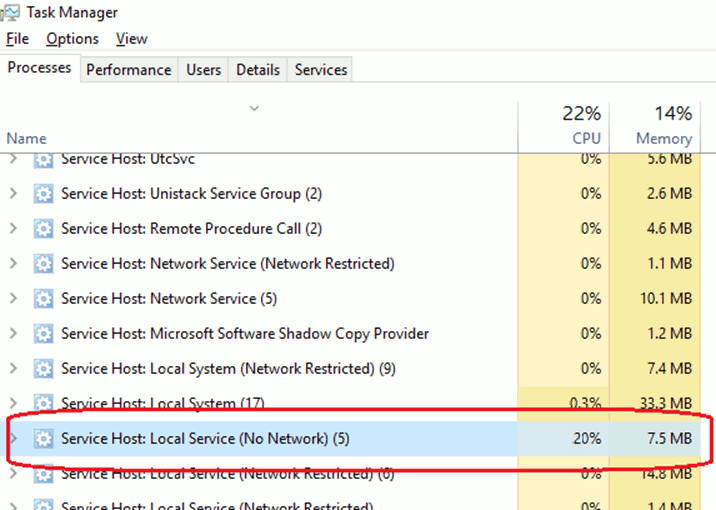Click gear icon of Network Service (Network Restricted)
Screen dimensions: 716x510
(x=43, y=264)
